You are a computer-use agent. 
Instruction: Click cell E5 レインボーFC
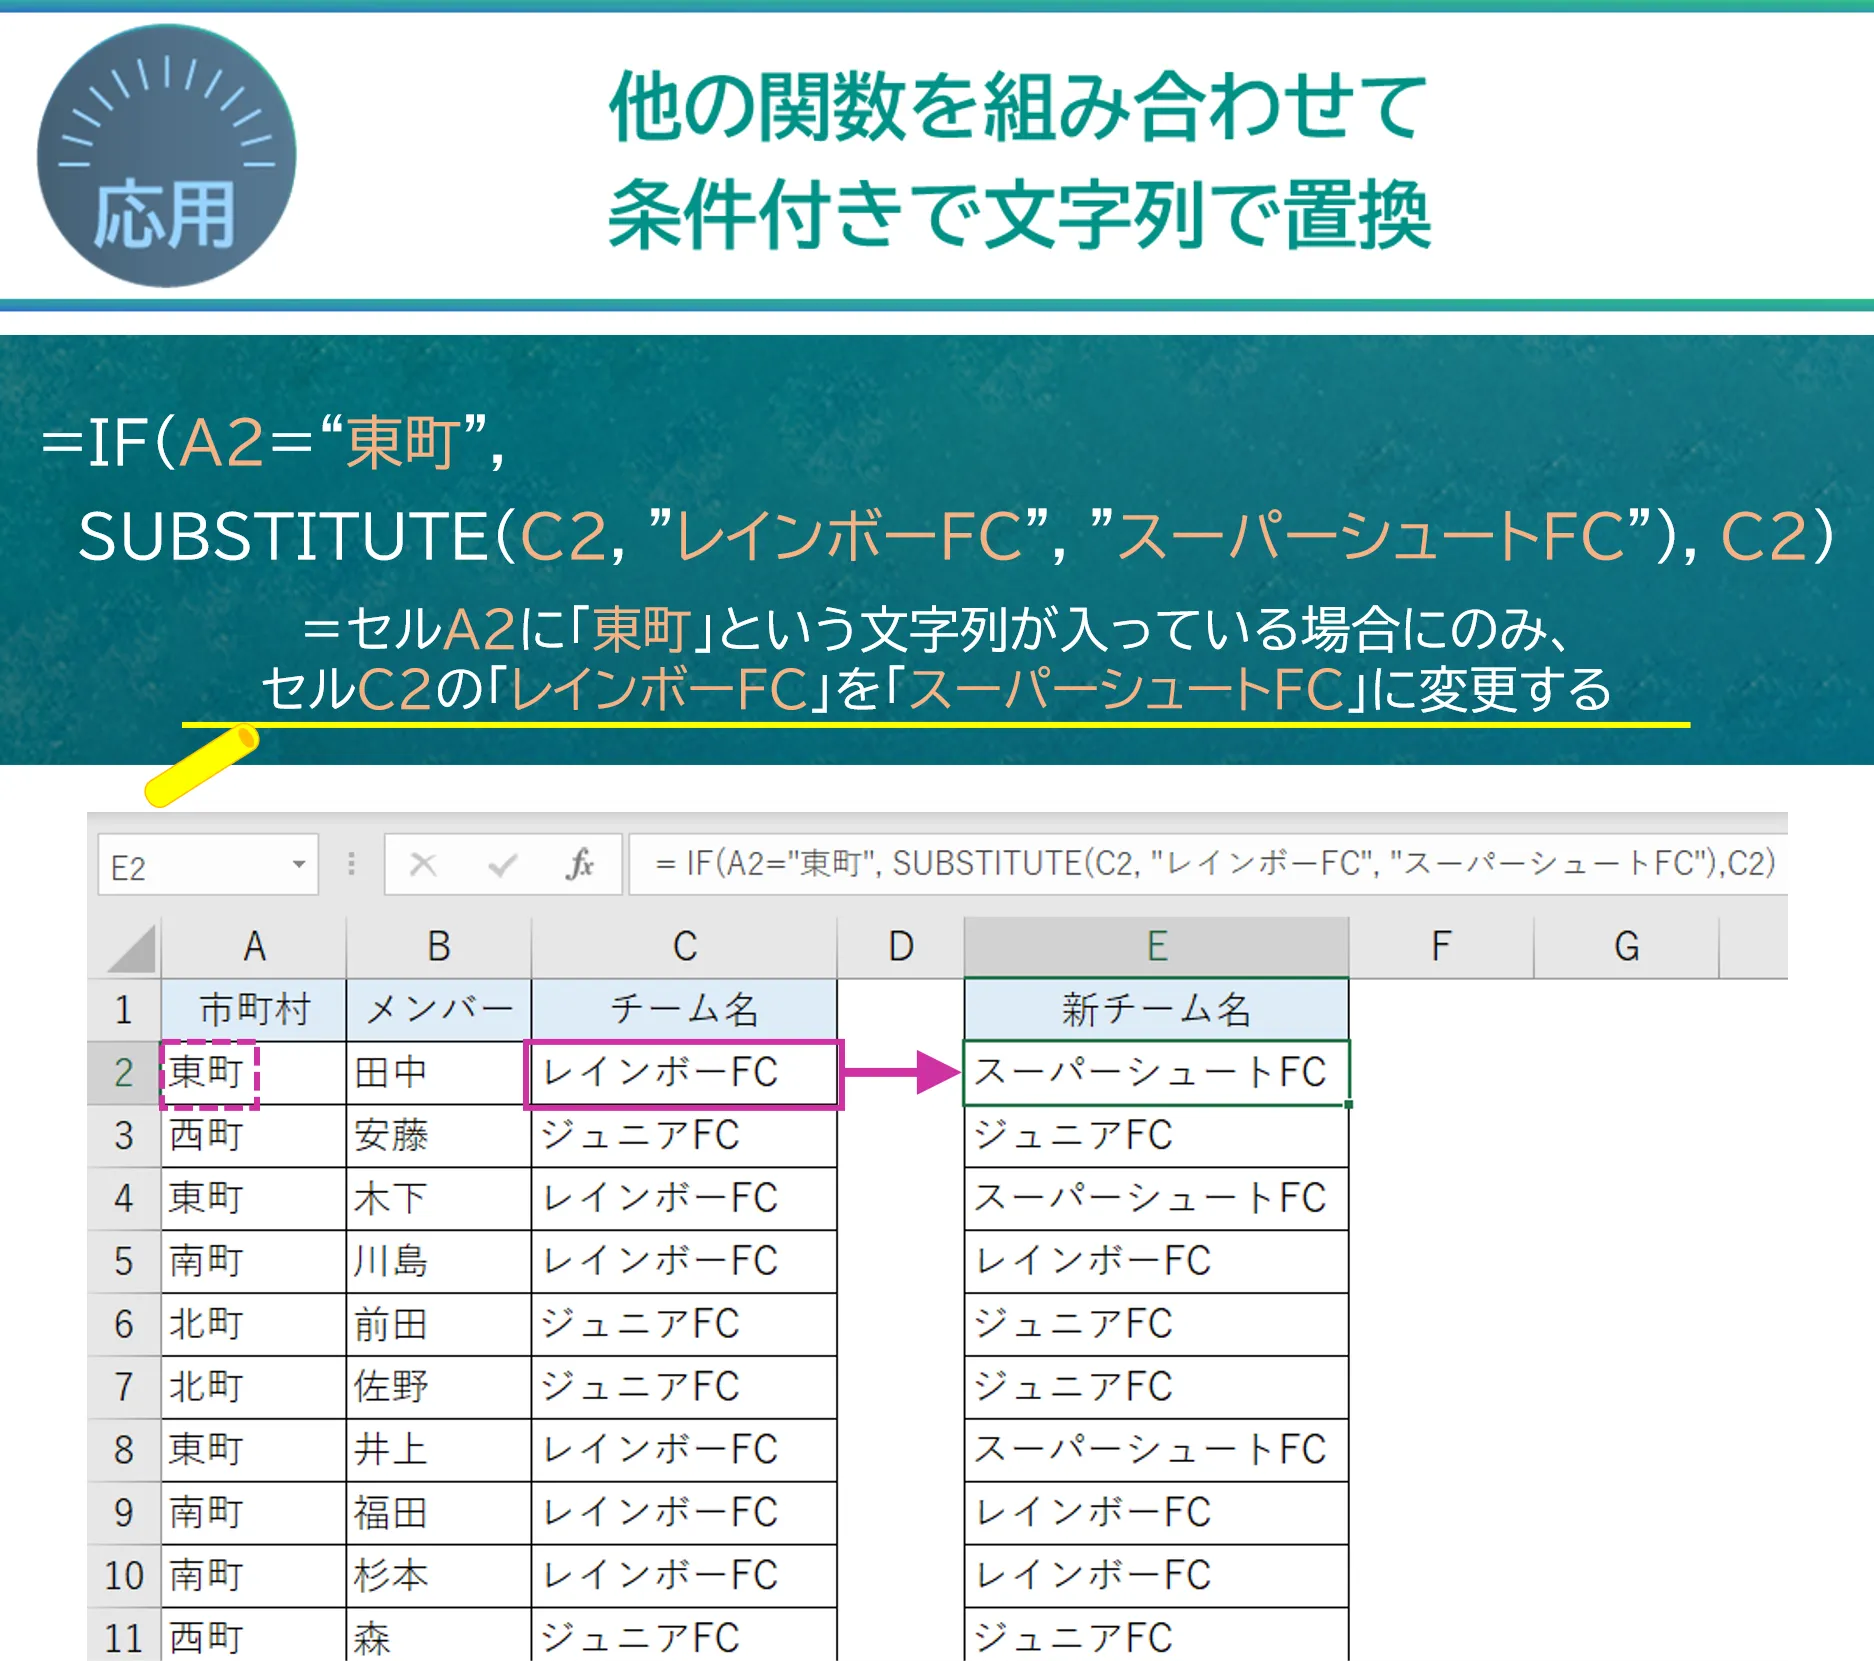[x=1157, y=1262]
